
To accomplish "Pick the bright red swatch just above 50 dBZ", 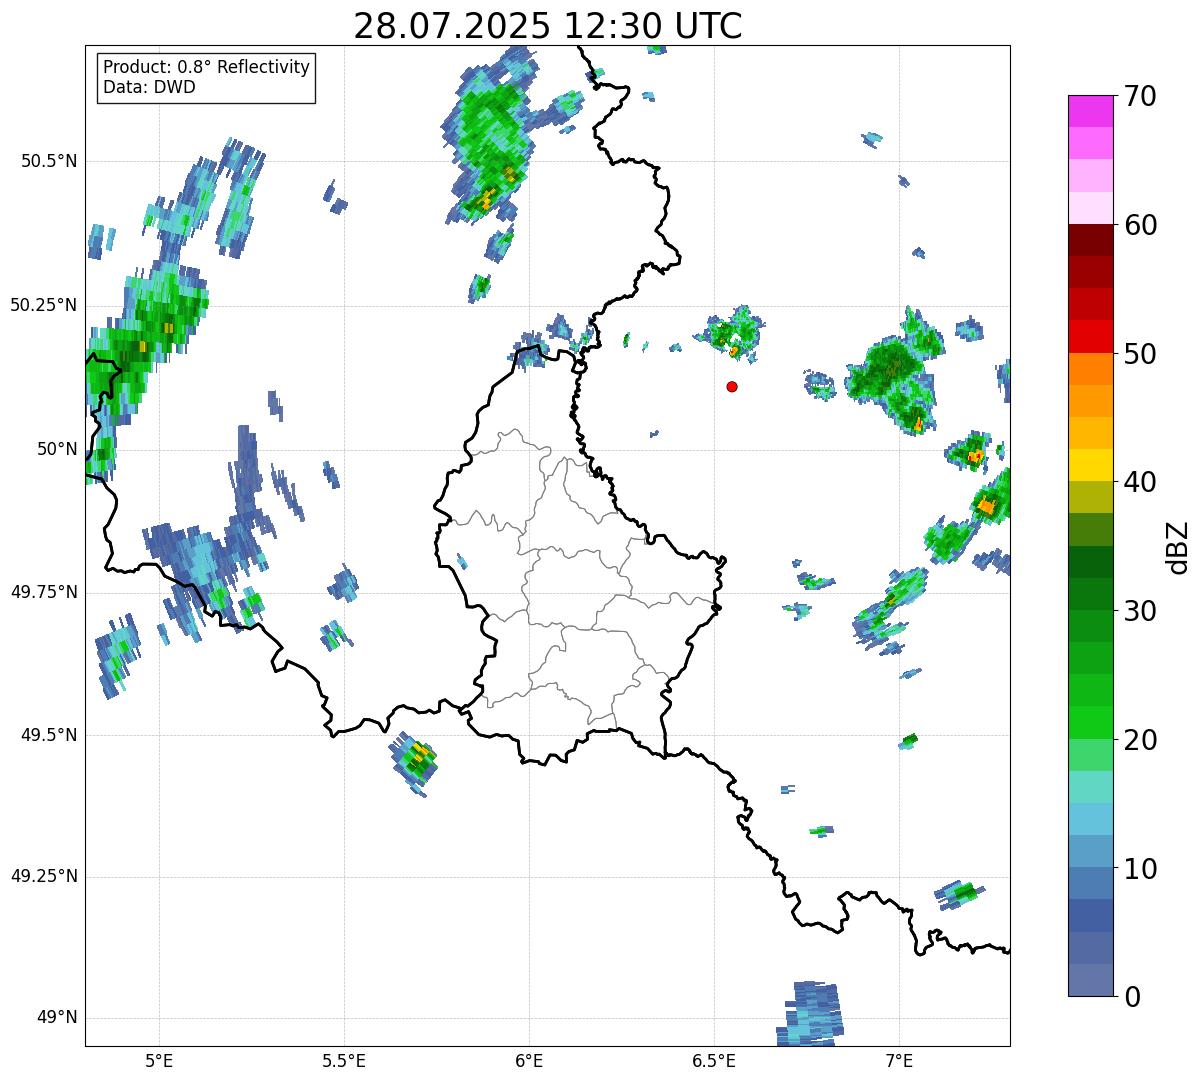I will click(1090, 336).
